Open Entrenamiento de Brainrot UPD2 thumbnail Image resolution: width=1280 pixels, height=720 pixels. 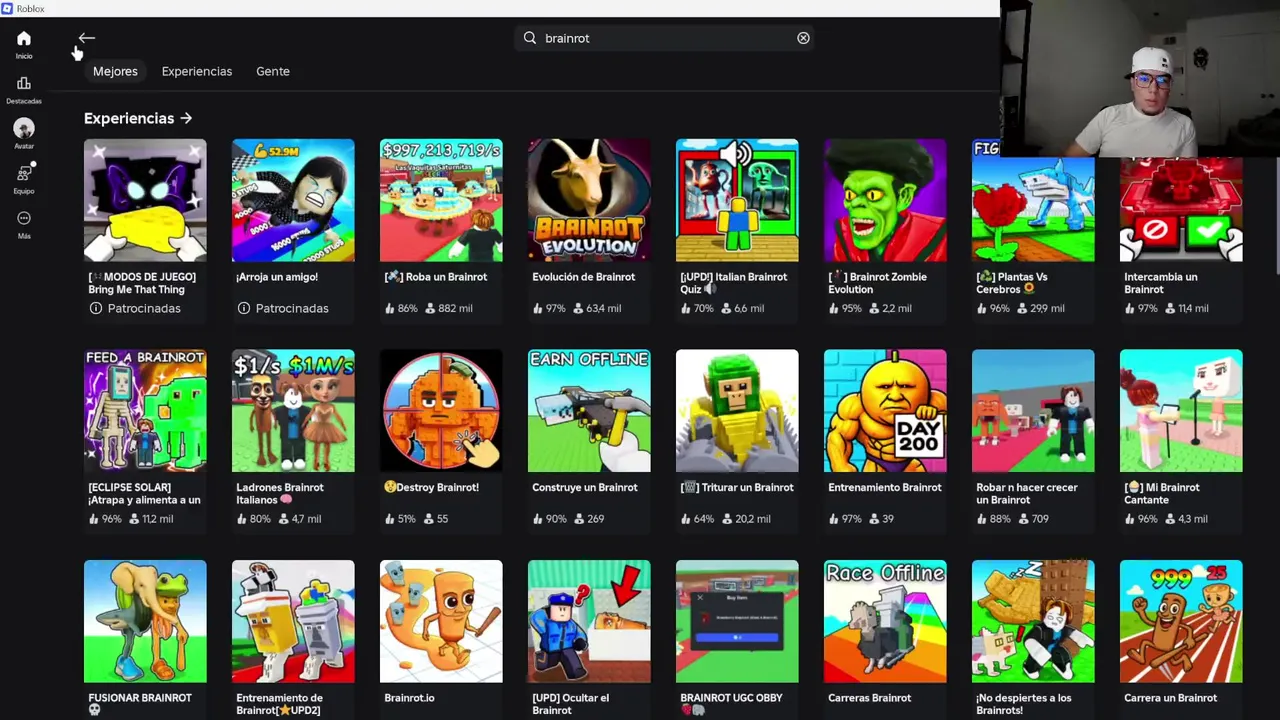pos(293,621)
